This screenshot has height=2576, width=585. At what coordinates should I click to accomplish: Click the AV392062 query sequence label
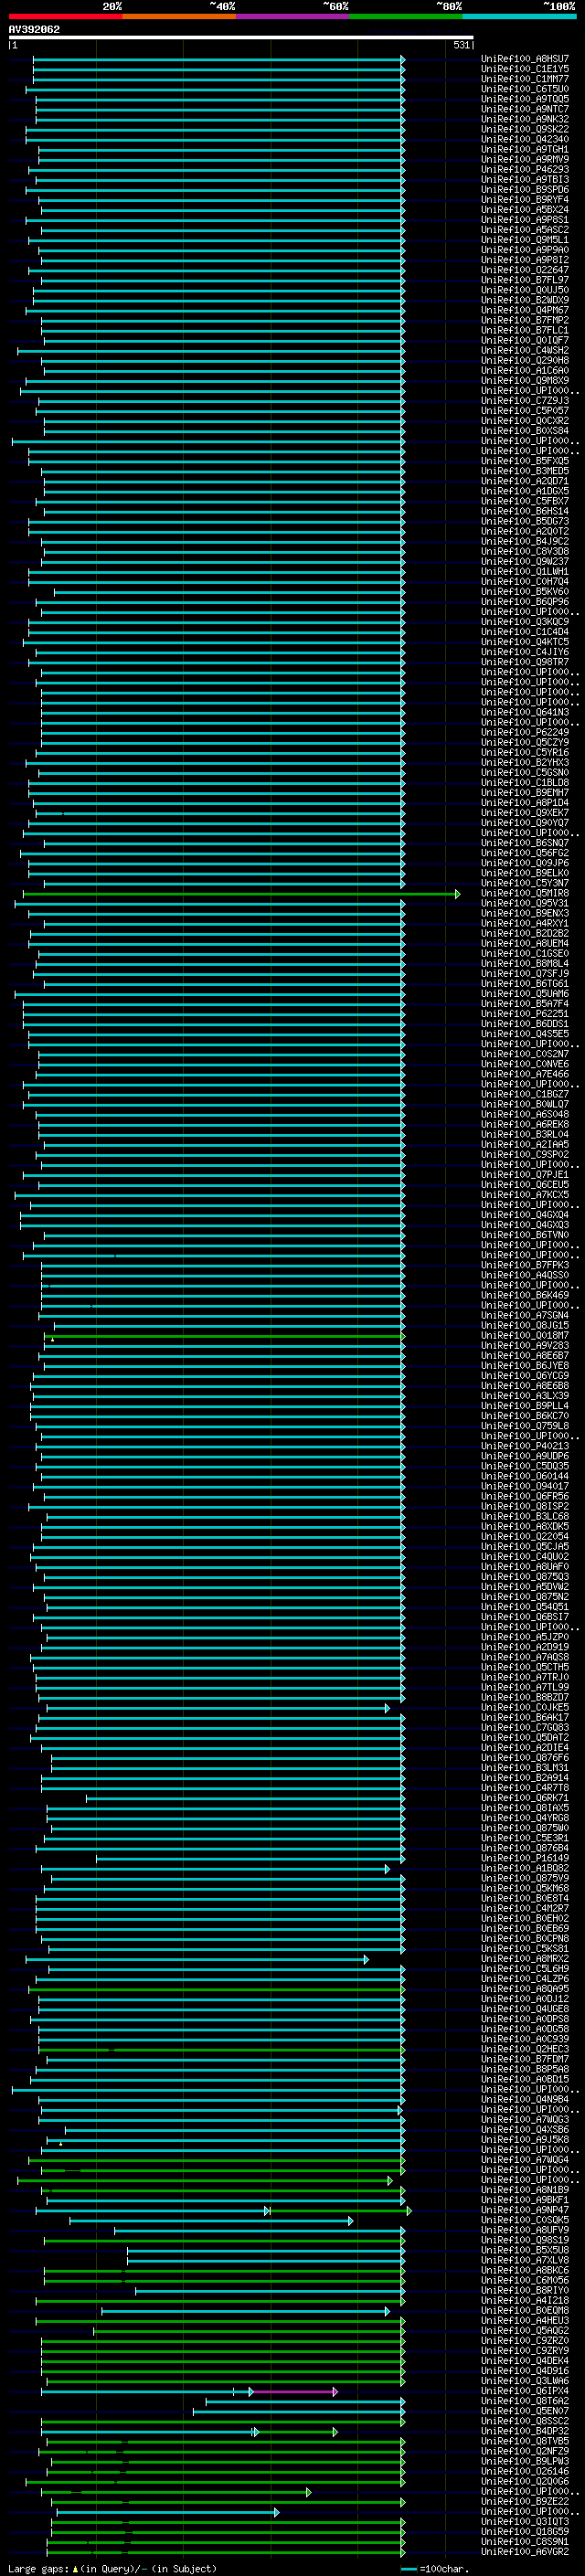click(x=34, y=30)
